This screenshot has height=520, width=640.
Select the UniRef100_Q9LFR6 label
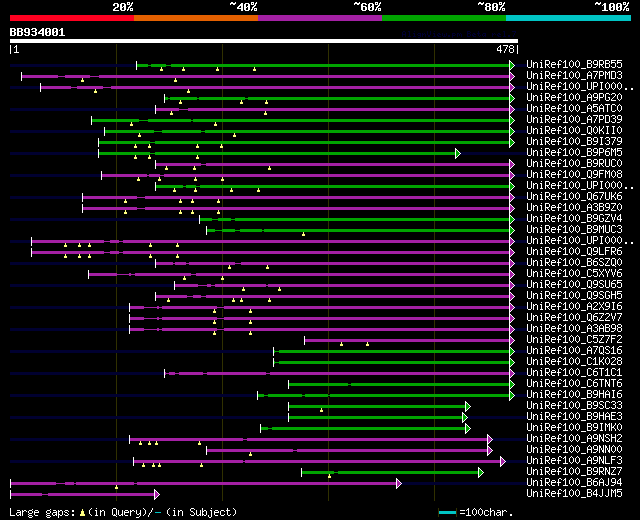(574, 251)
